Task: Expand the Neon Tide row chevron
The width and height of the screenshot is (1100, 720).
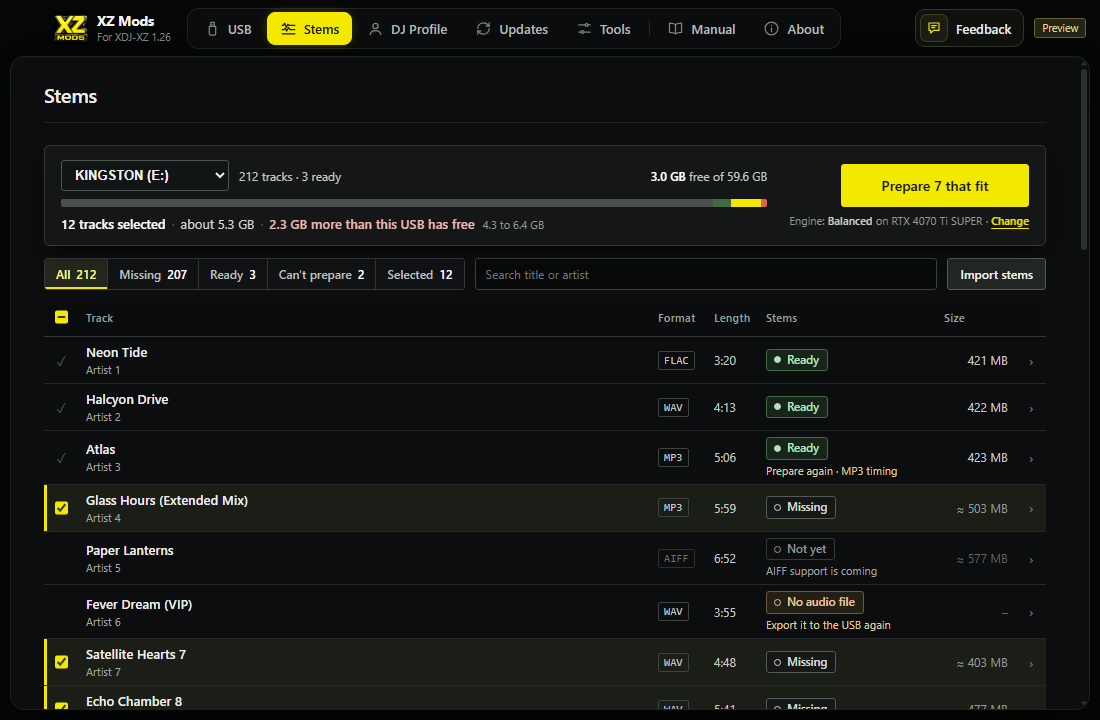Action: [x=1031, y=362]
